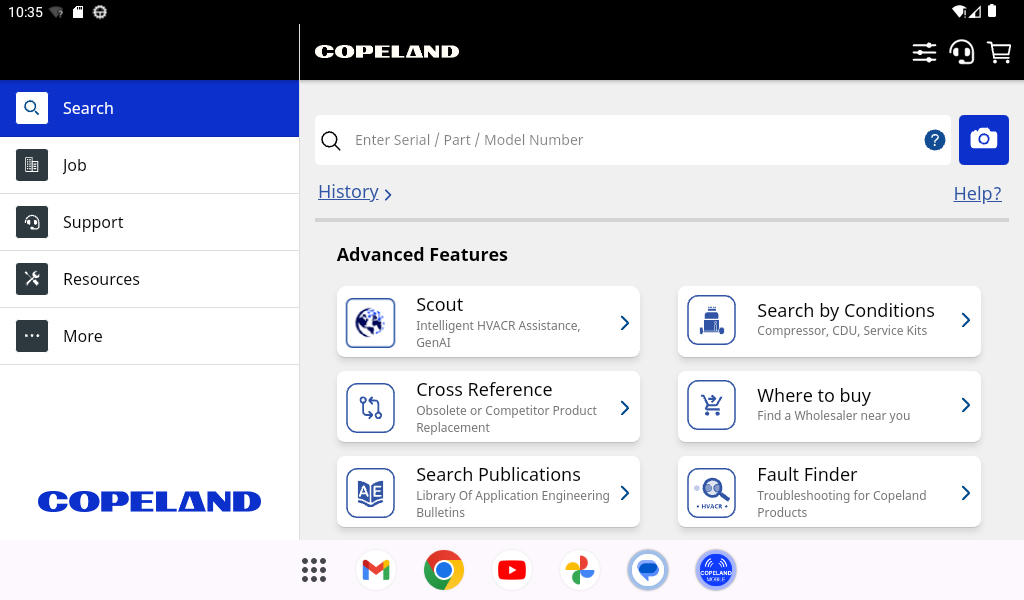Select the Search menu label

tap(88, 108)
